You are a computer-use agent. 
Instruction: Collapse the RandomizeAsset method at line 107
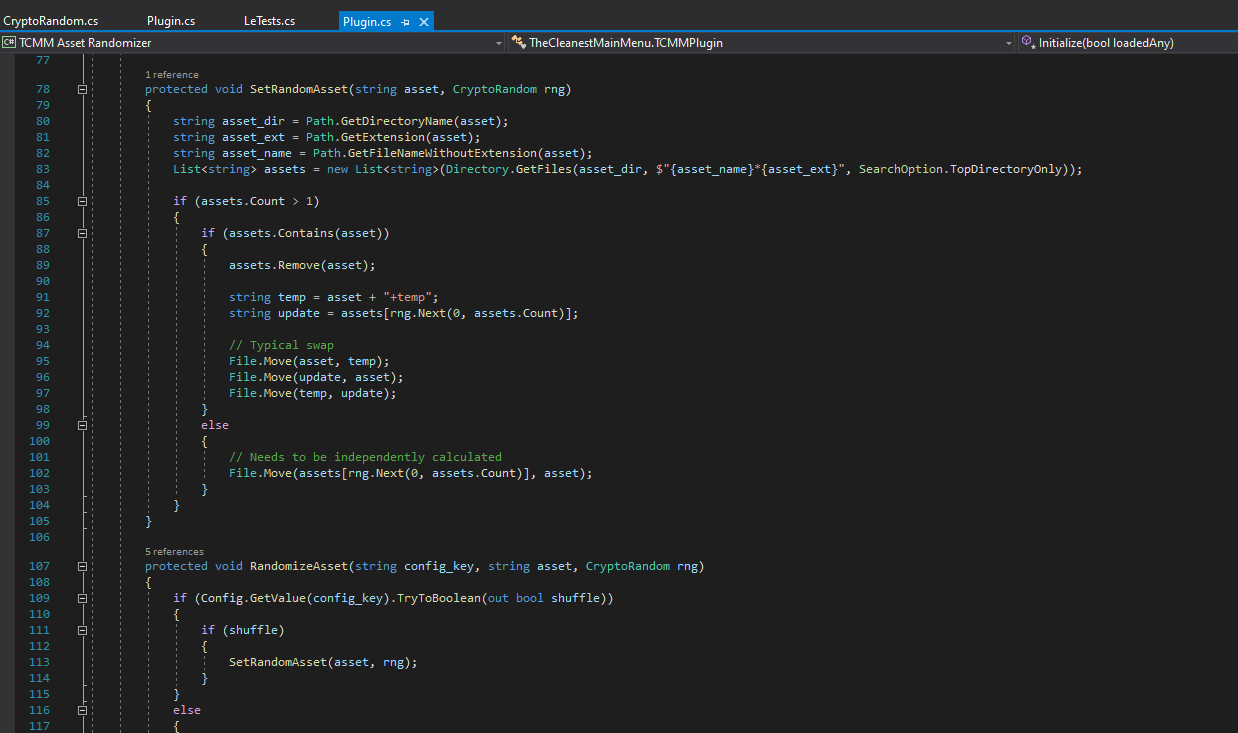click(83, 566)
